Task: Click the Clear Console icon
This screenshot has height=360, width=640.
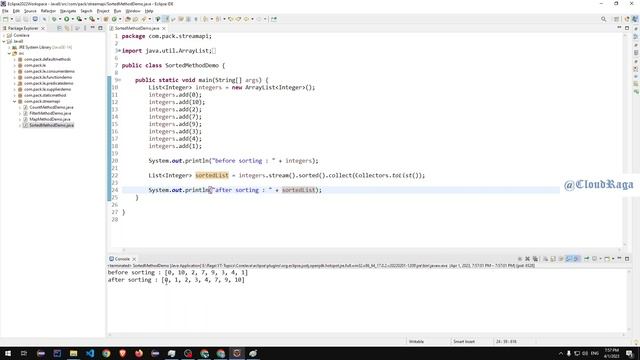Action: pyautogui.click(x=545, y=259)
